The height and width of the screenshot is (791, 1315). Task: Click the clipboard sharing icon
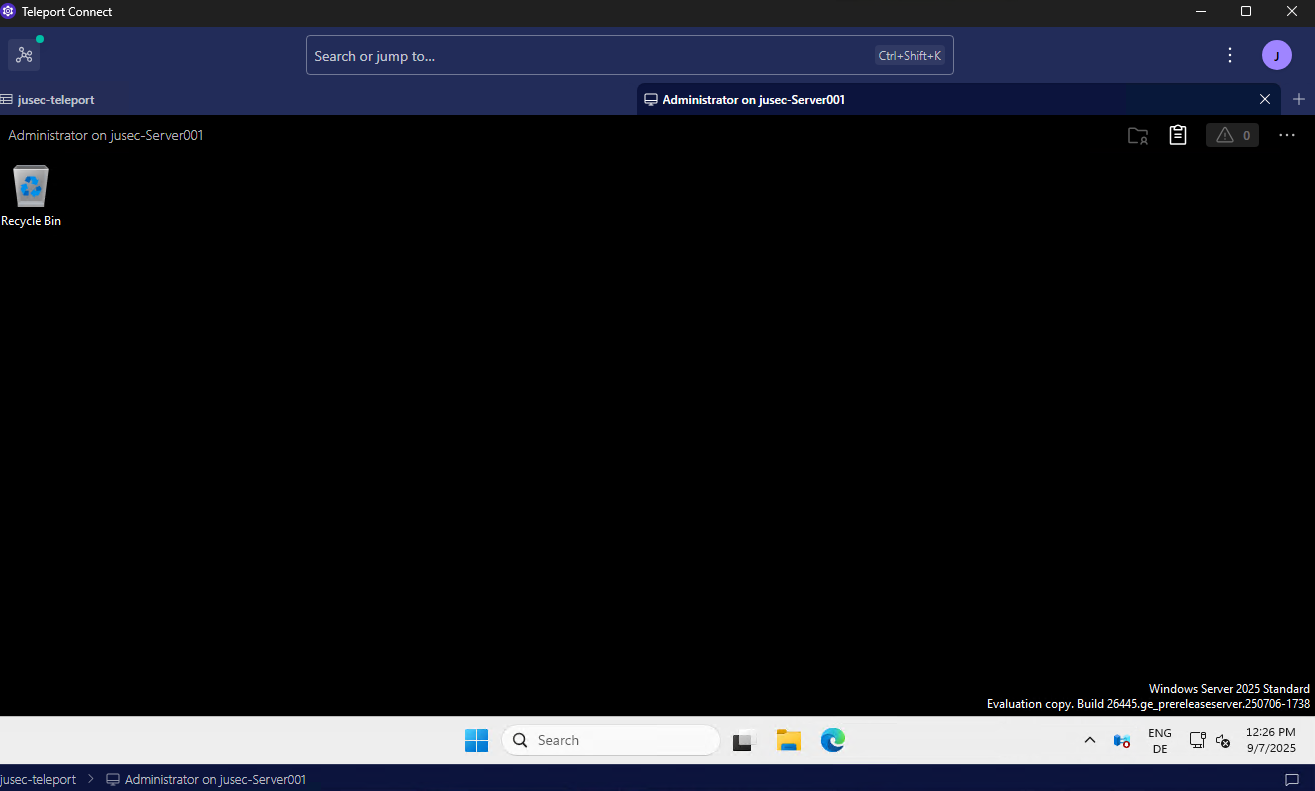pos(1178,135)
